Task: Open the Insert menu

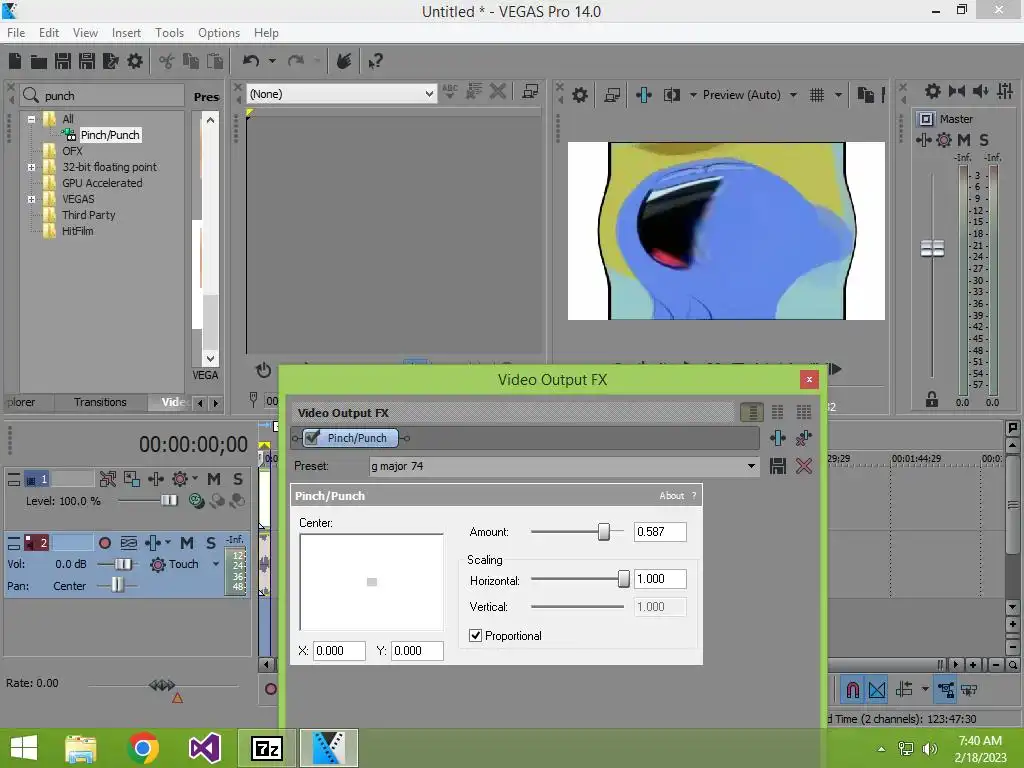Action: tap(126, 33)
